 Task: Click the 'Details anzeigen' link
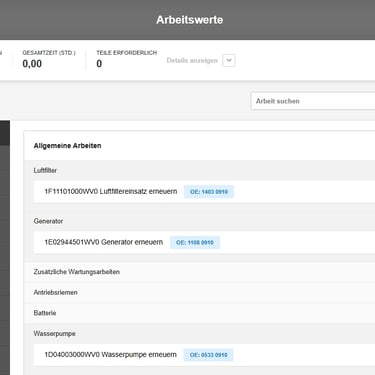coord(192,60)
